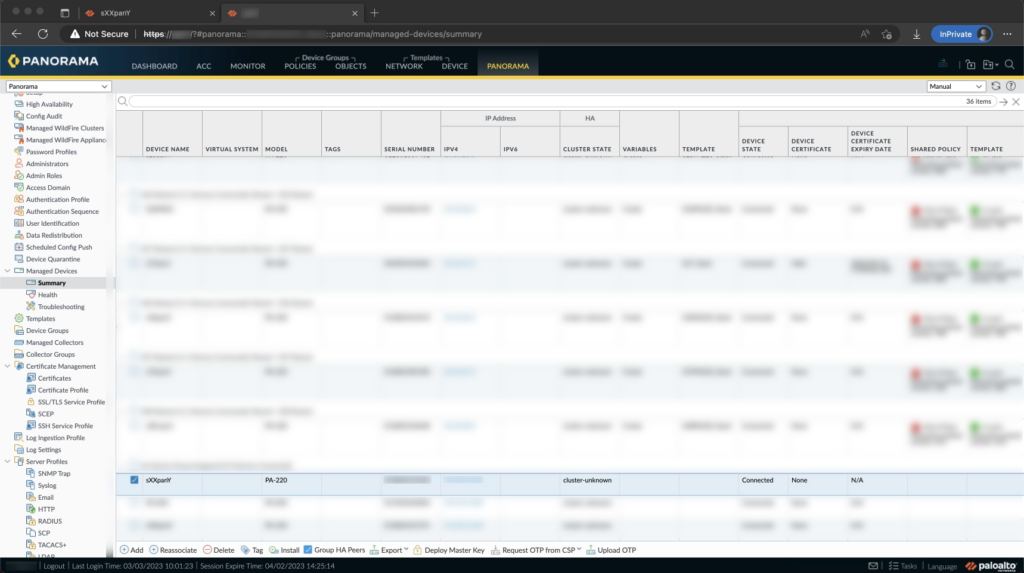
Task: Click the SNMP Trap icon
Action: pos(31,473)
